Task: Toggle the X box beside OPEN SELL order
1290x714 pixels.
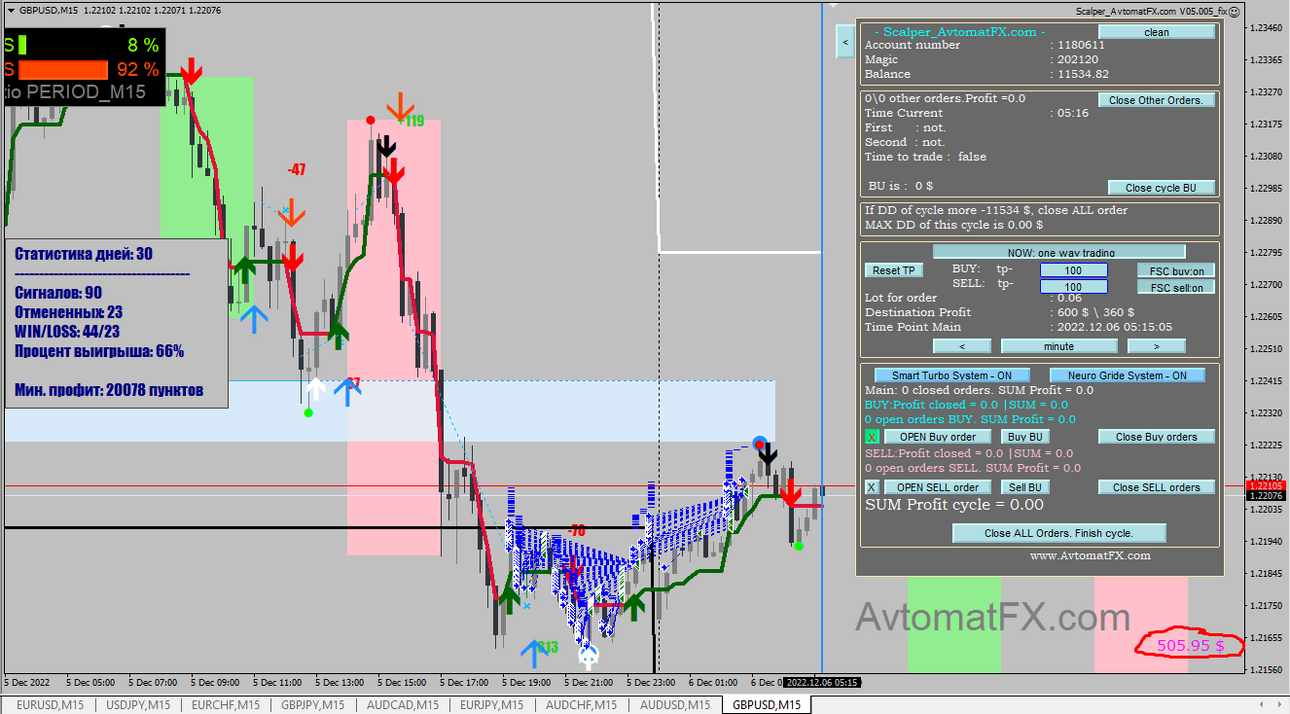Action: coord(872,487)
